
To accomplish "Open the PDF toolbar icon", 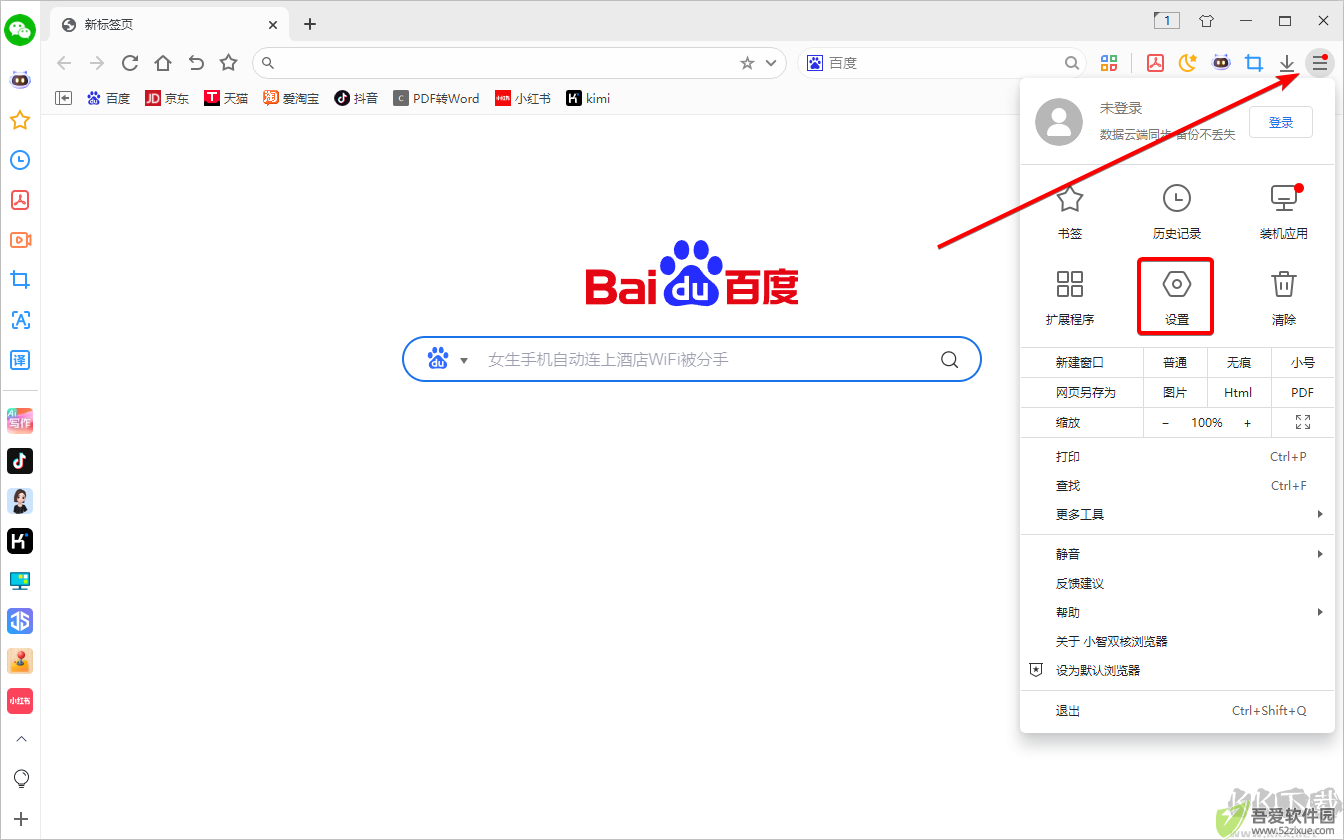I will click(x=1155, y=63).
